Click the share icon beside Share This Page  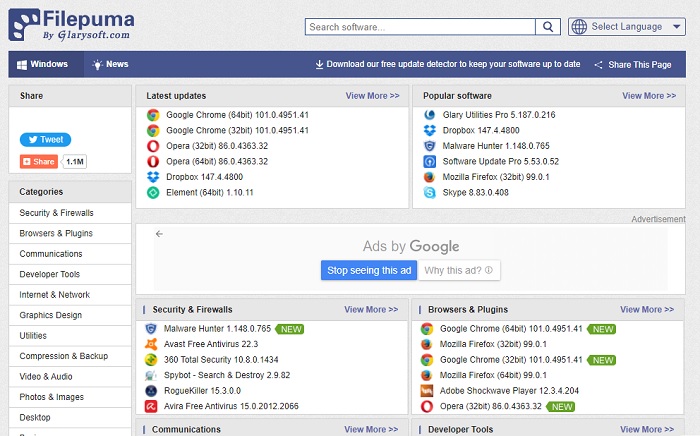tap(598, 65)
